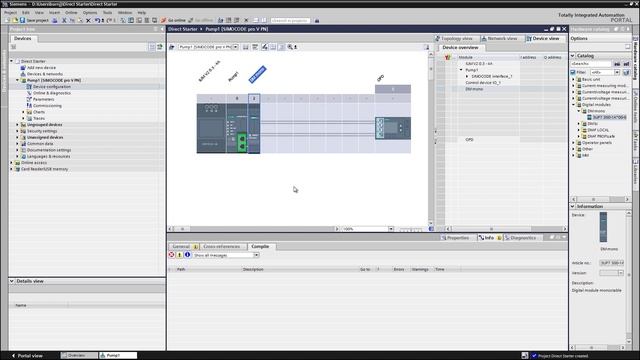Open the Project menu
The width and height of the screenshot is (640, 360).
point(10,13)
